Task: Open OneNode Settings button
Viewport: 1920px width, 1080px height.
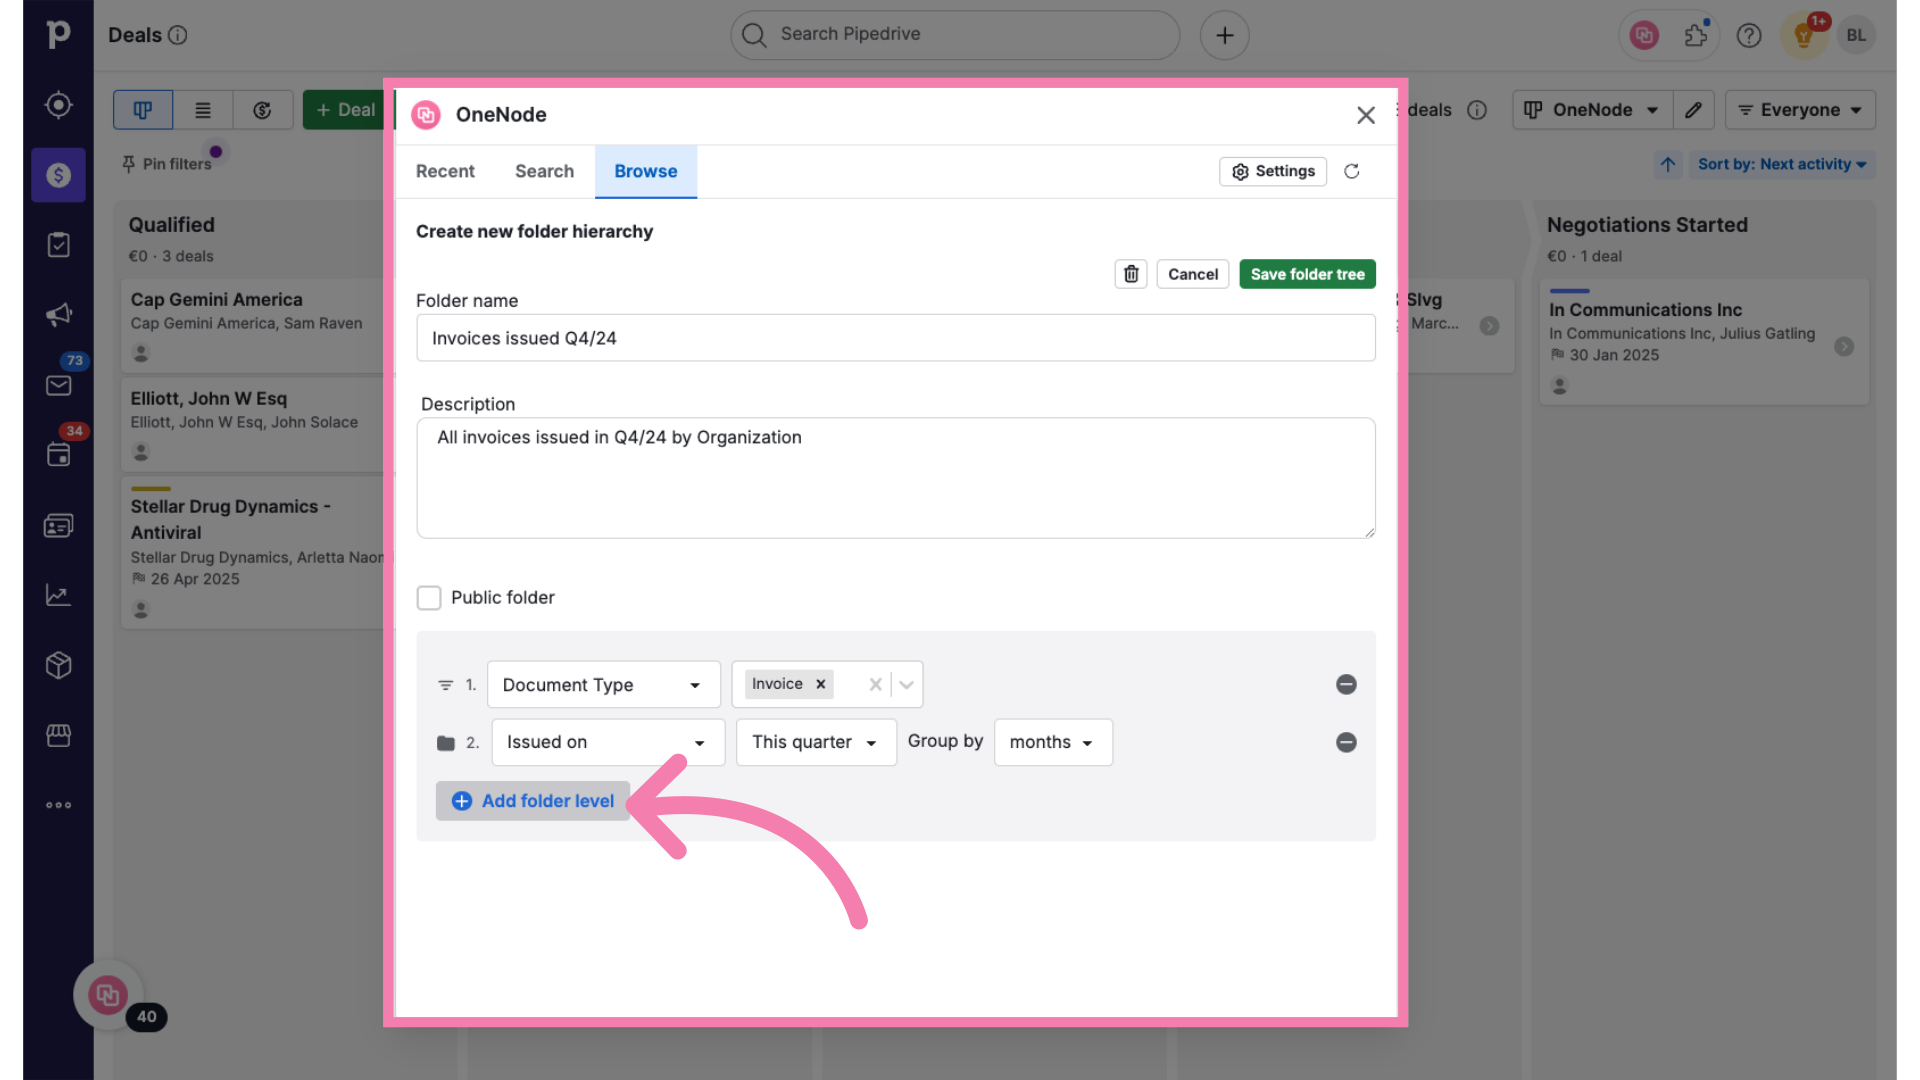Action: 1273,172
